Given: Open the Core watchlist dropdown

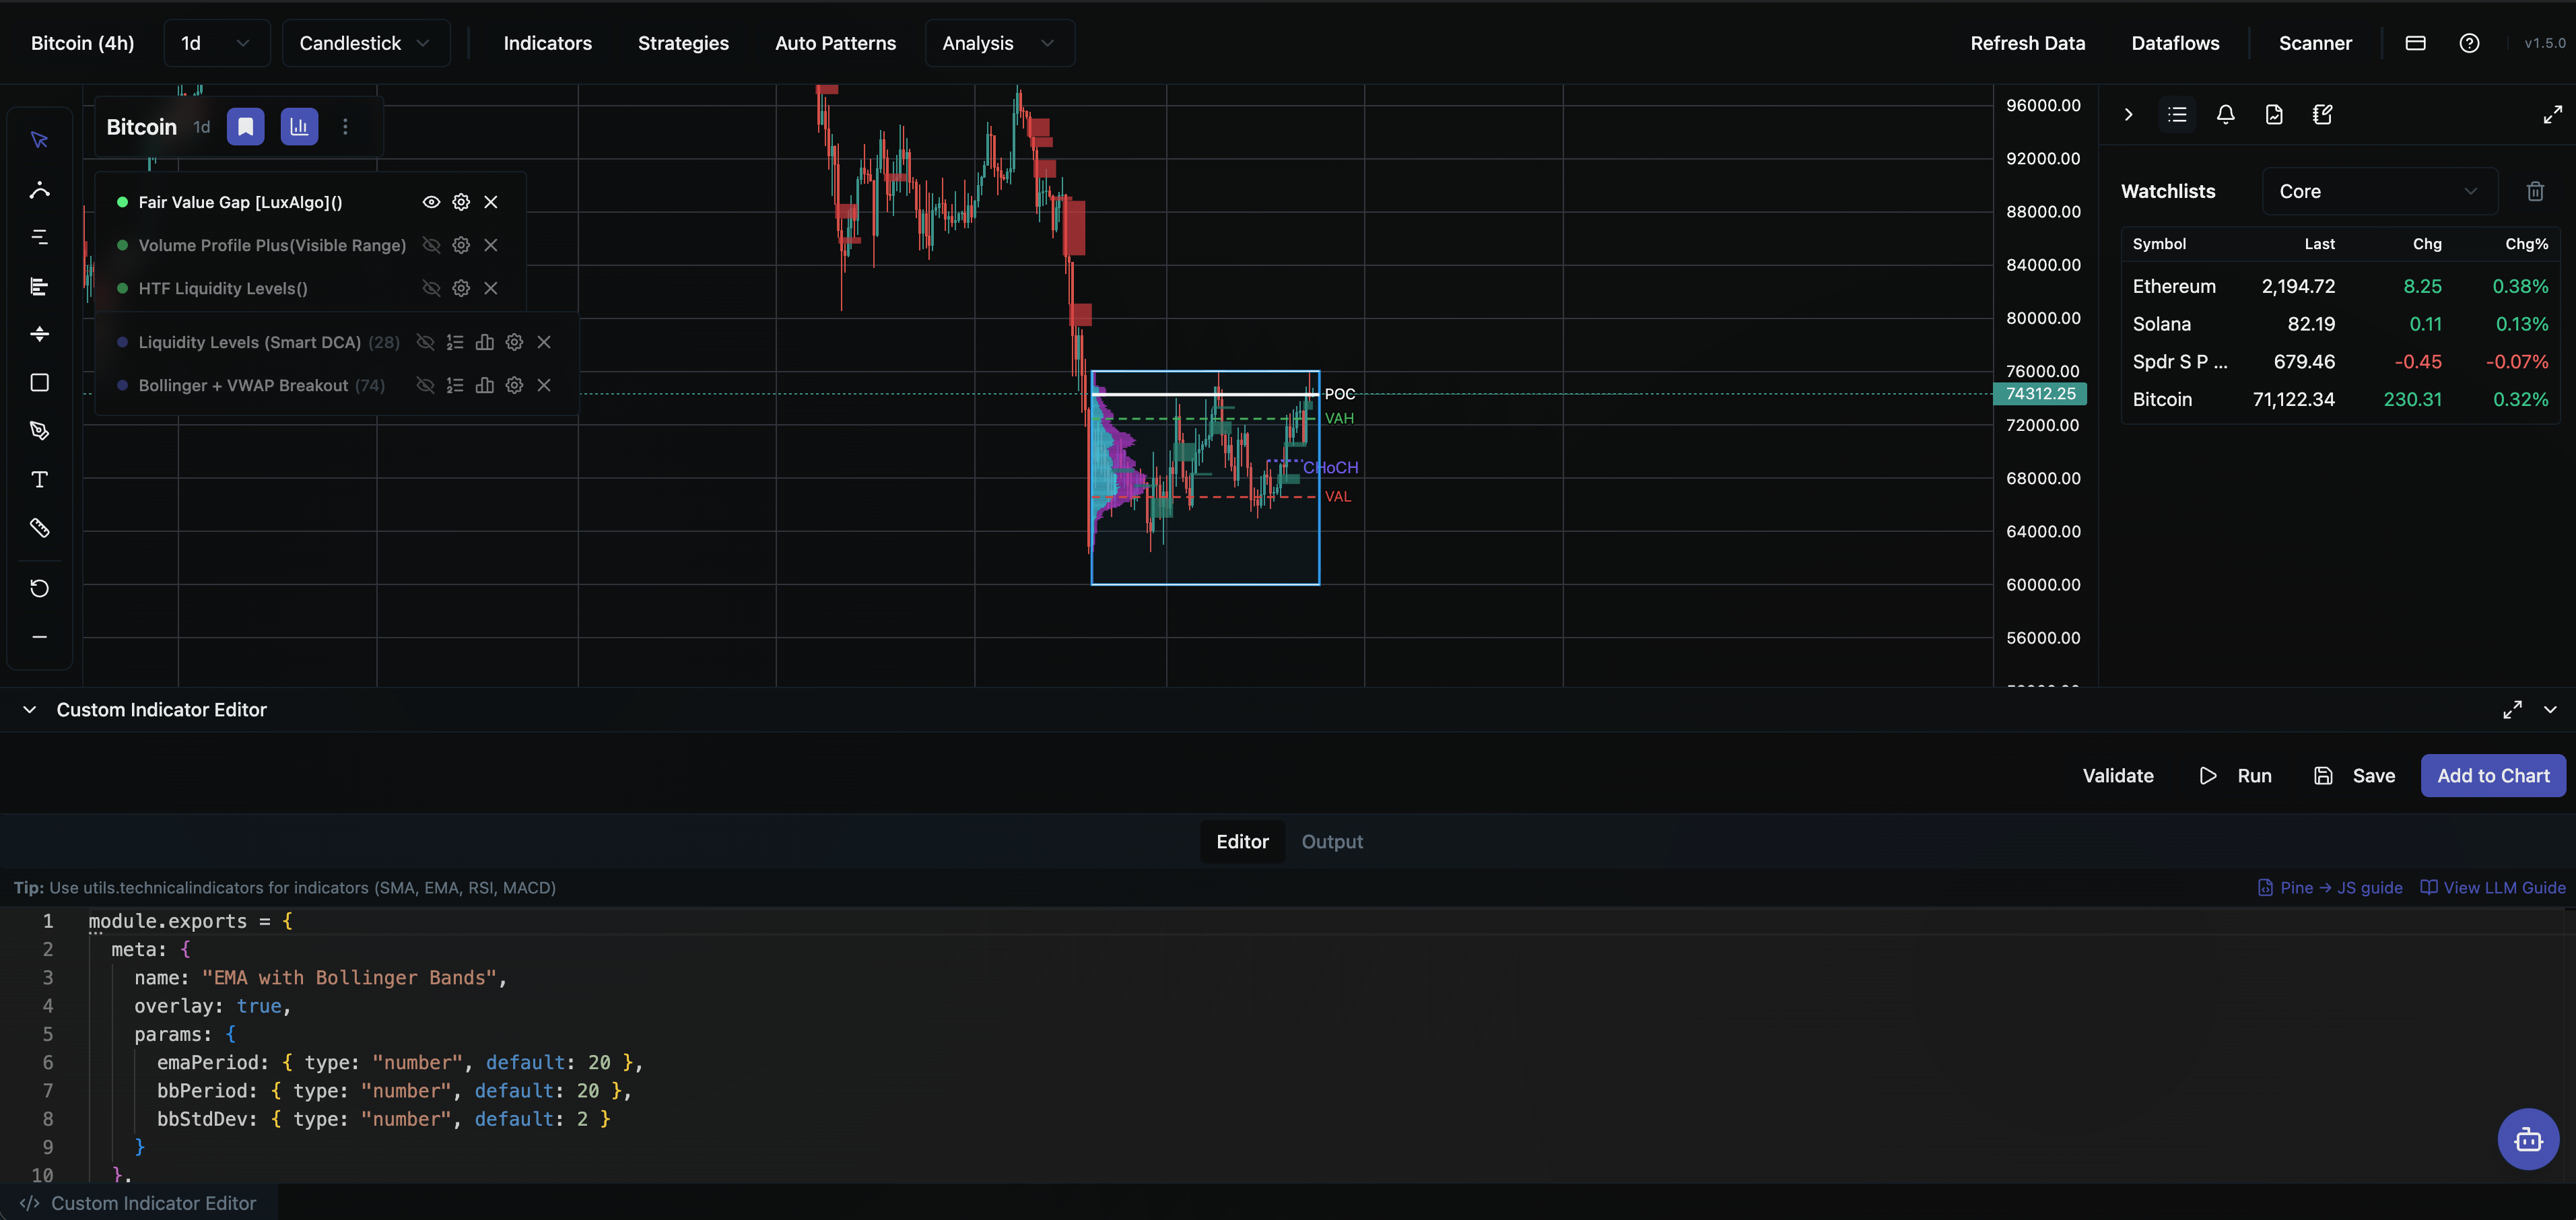Looking at the screenshot, I should coord(2380,191).
